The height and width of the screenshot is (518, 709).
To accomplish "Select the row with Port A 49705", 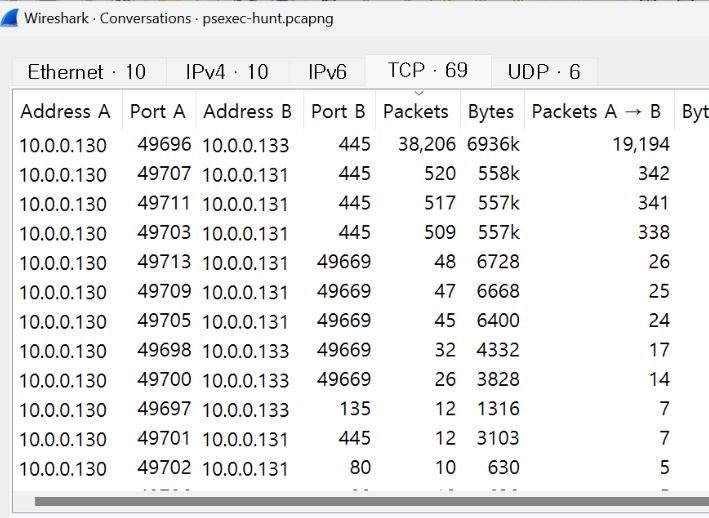I will pos(361,321).
